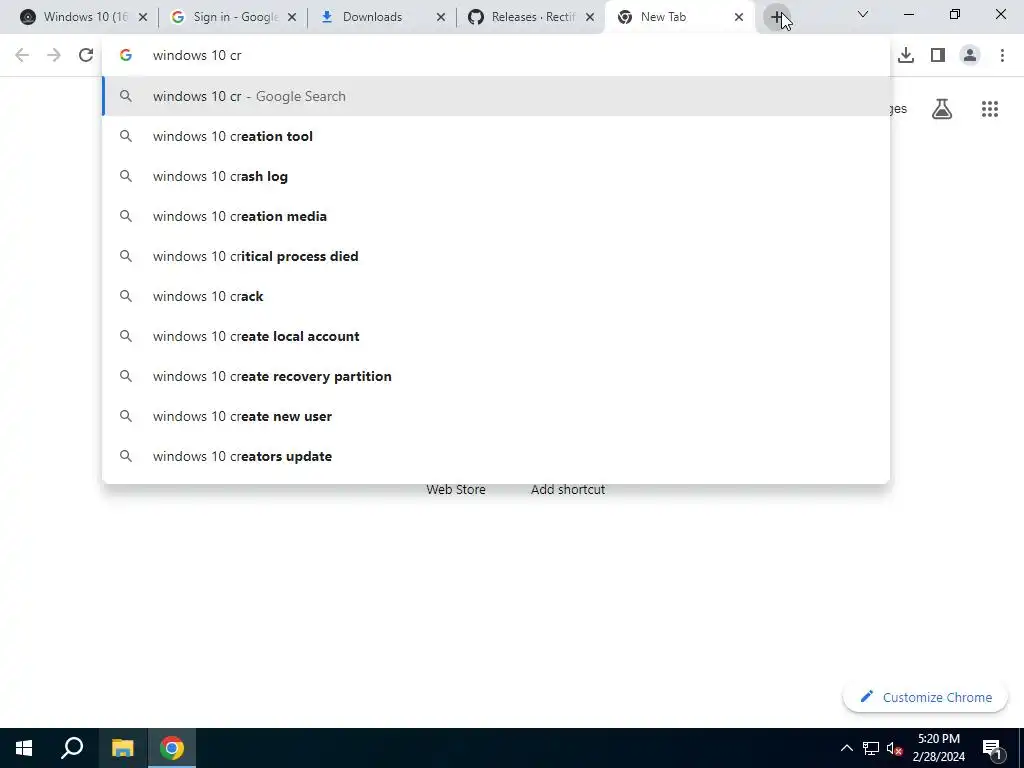Image resolution: width=1024 pixels, height=768 pixels.
Task: Pick the 'windows 10 crash log' suggestion
Action: pos(496,176)
